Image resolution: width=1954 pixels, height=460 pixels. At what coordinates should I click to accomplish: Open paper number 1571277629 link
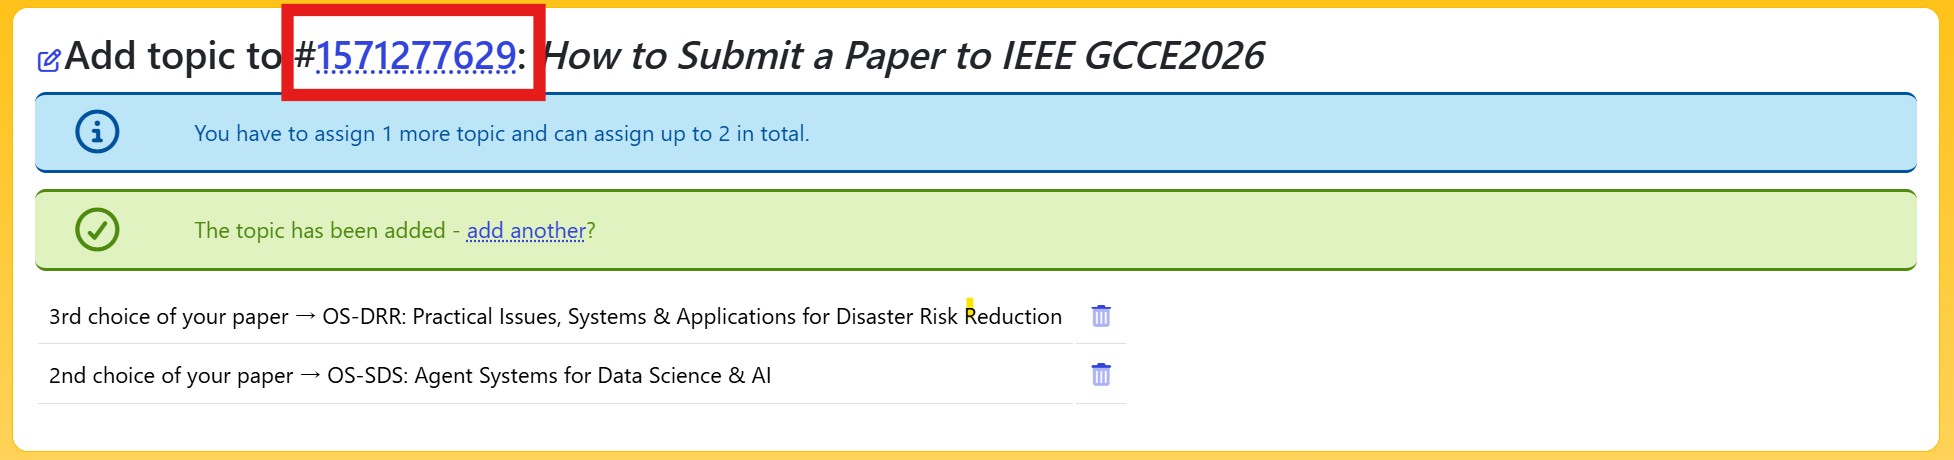point(415,56)
